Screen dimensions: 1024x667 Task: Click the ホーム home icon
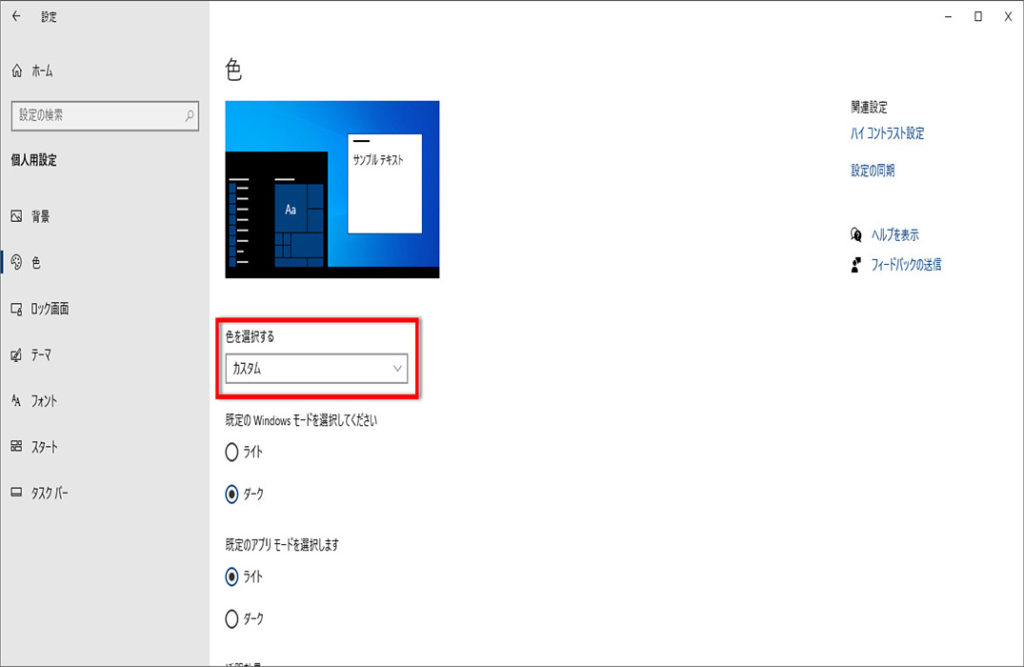[x=16, y=71]
